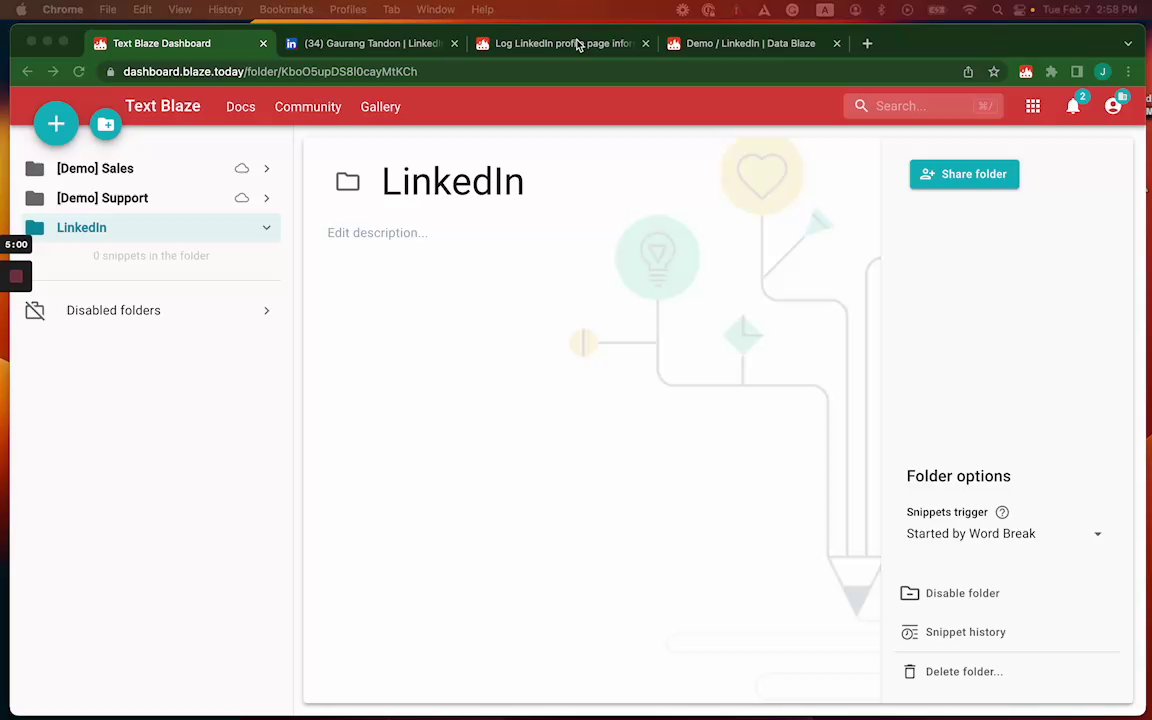Open the Profiles menu
This screenshot has height=720, width=1152.
pos(348,10)
